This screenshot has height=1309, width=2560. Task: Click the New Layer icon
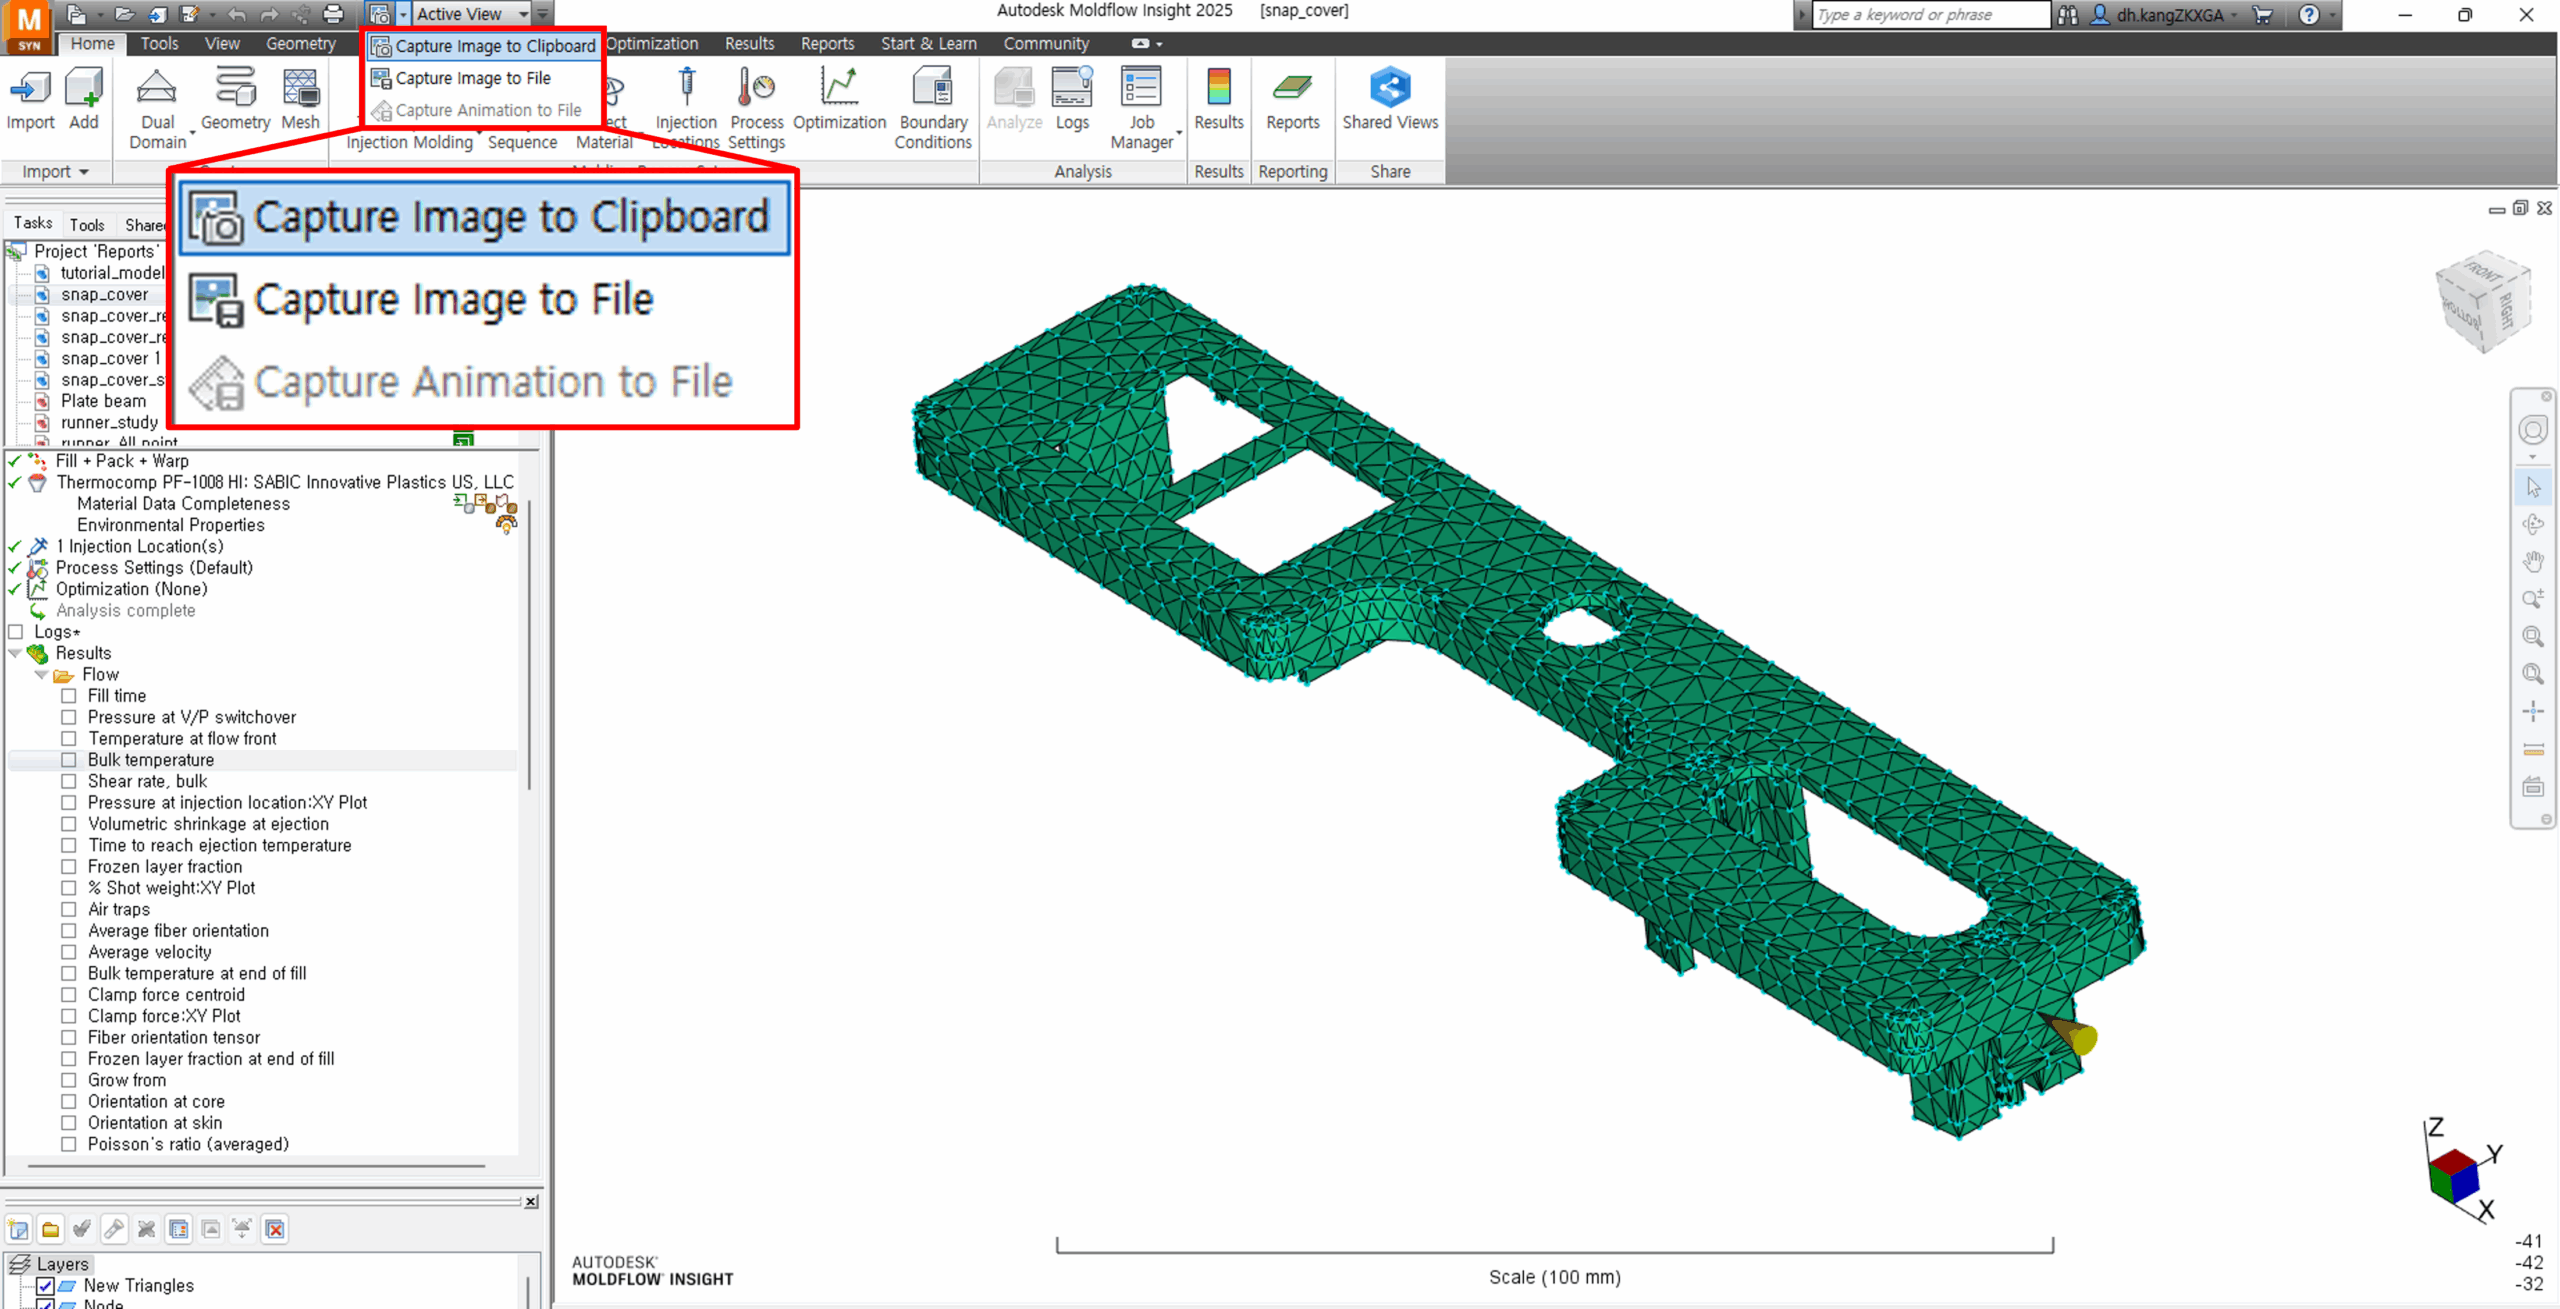point(19,1229)
